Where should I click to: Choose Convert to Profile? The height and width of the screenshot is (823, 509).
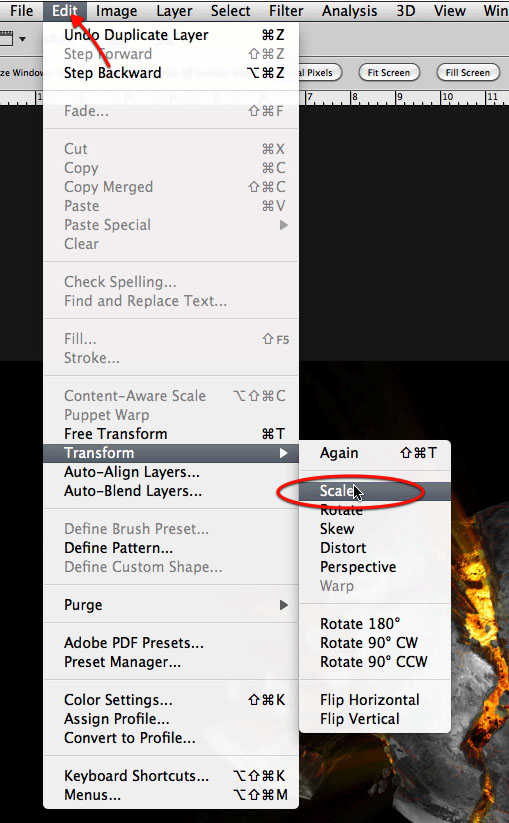coord(171,737)
